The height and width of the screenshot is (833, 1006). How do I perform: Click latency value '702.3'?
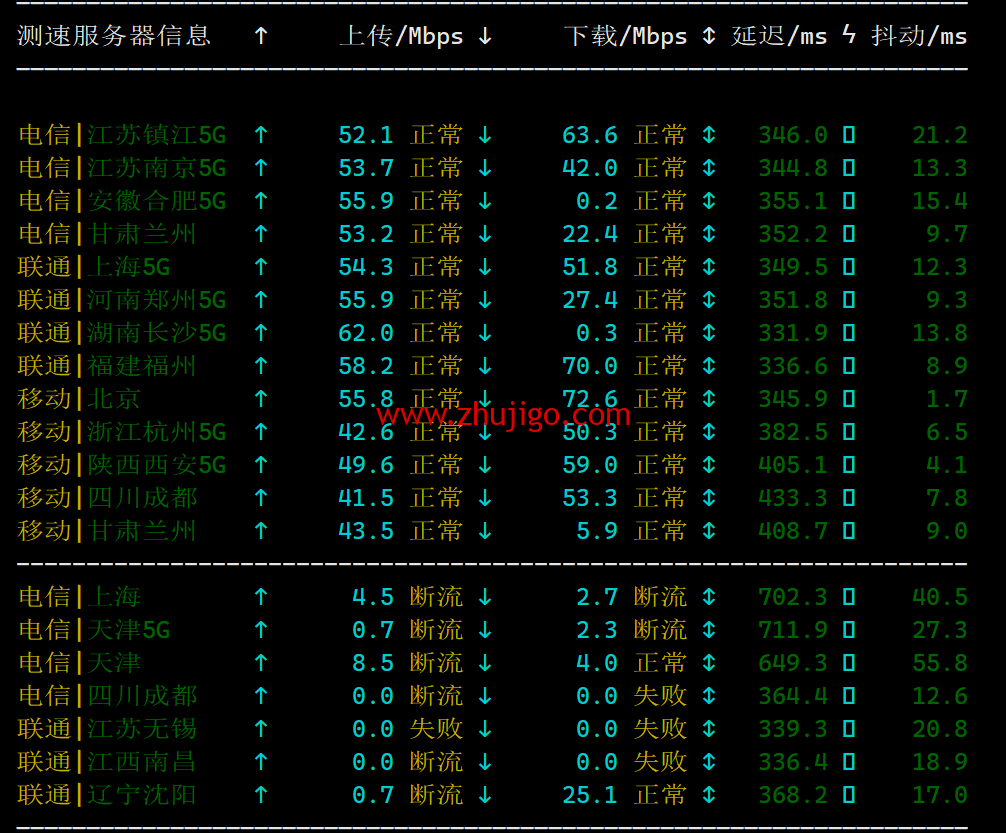793,597
